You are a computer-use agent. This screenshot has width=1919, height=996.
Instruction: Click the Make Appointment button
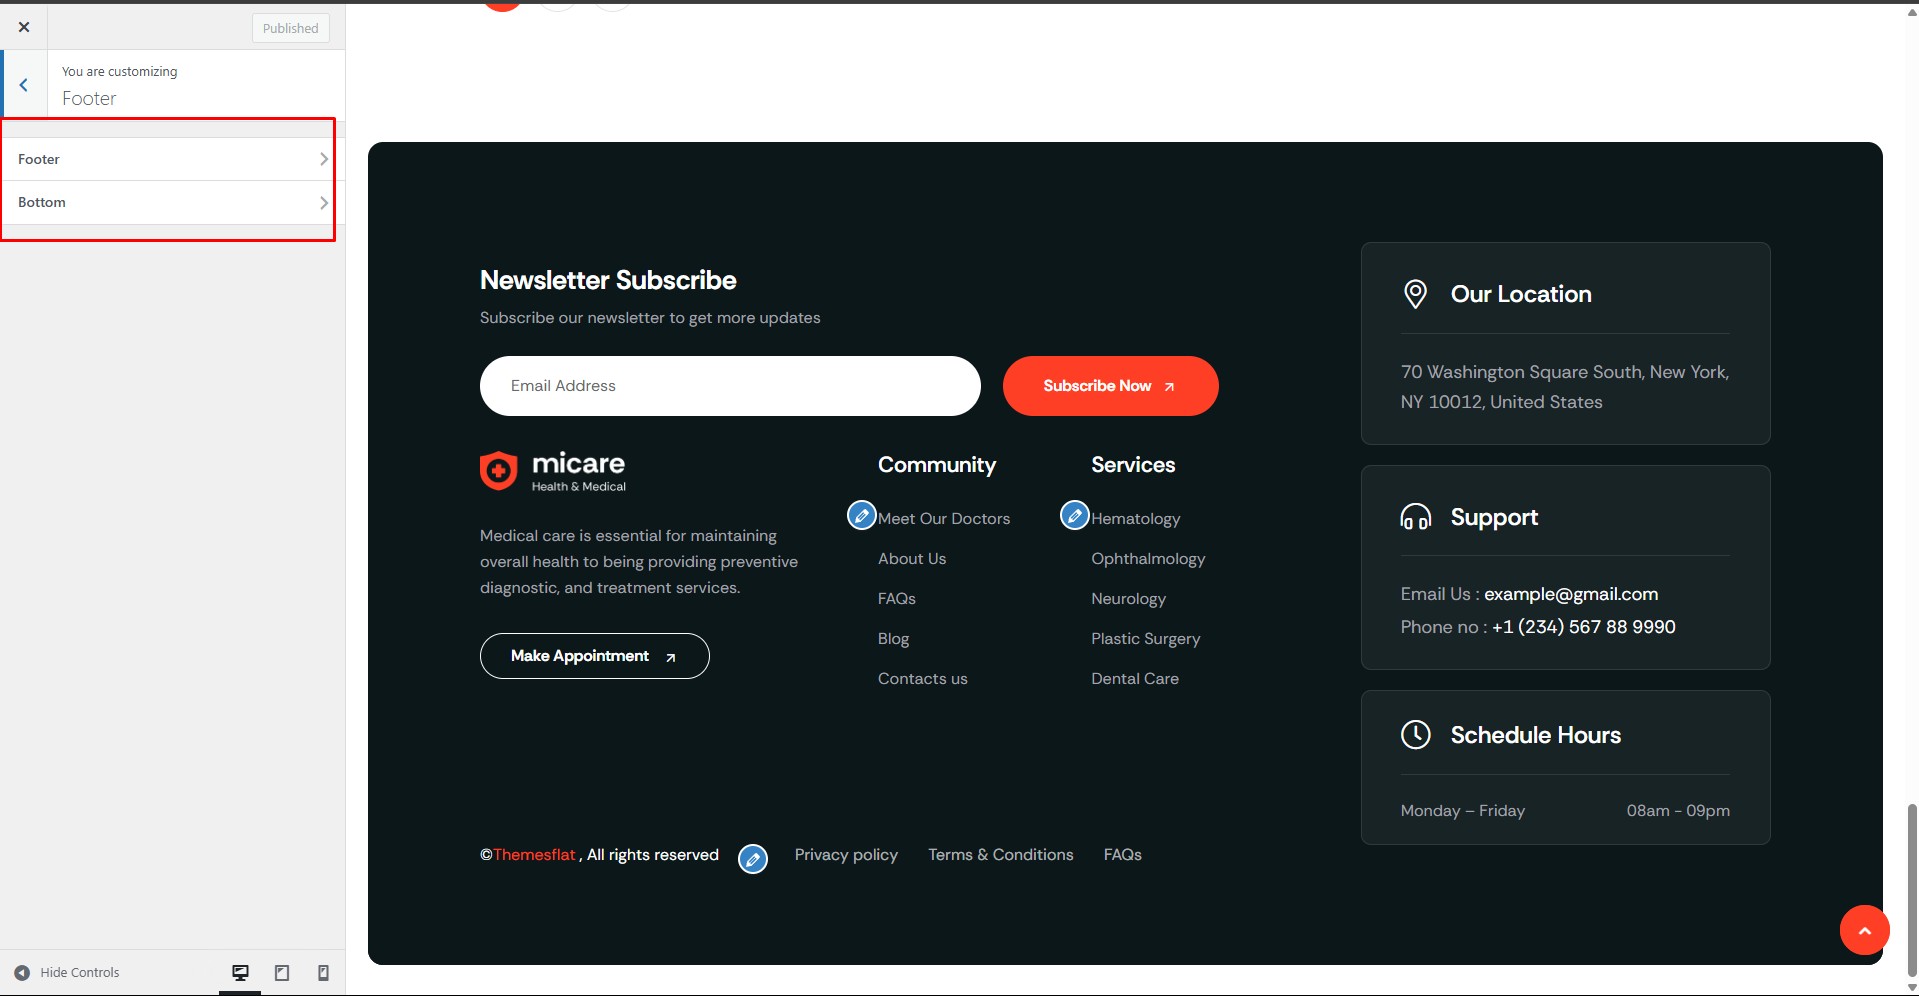coord(595,656)
